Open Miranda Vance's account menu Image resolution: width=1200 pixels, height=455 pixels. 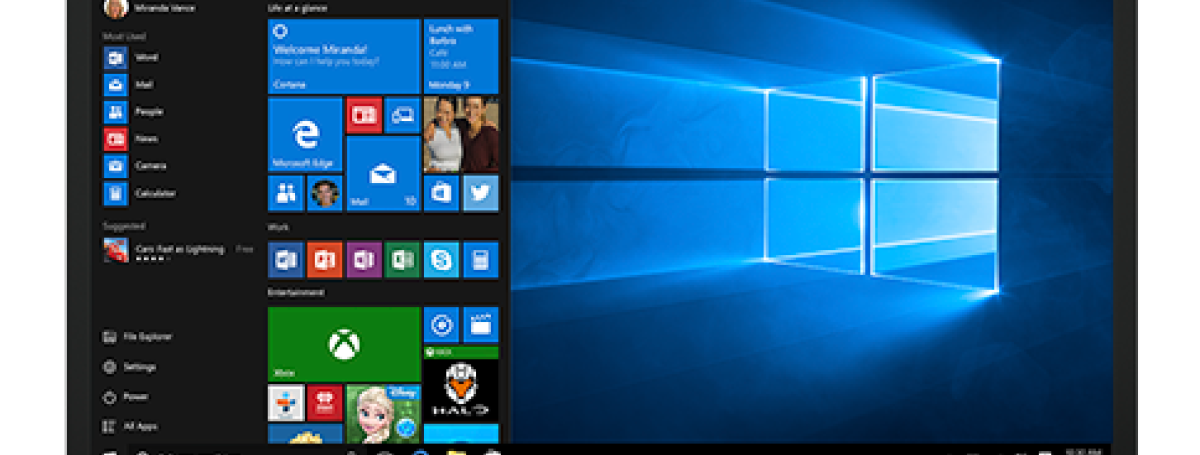click(148, 8)
